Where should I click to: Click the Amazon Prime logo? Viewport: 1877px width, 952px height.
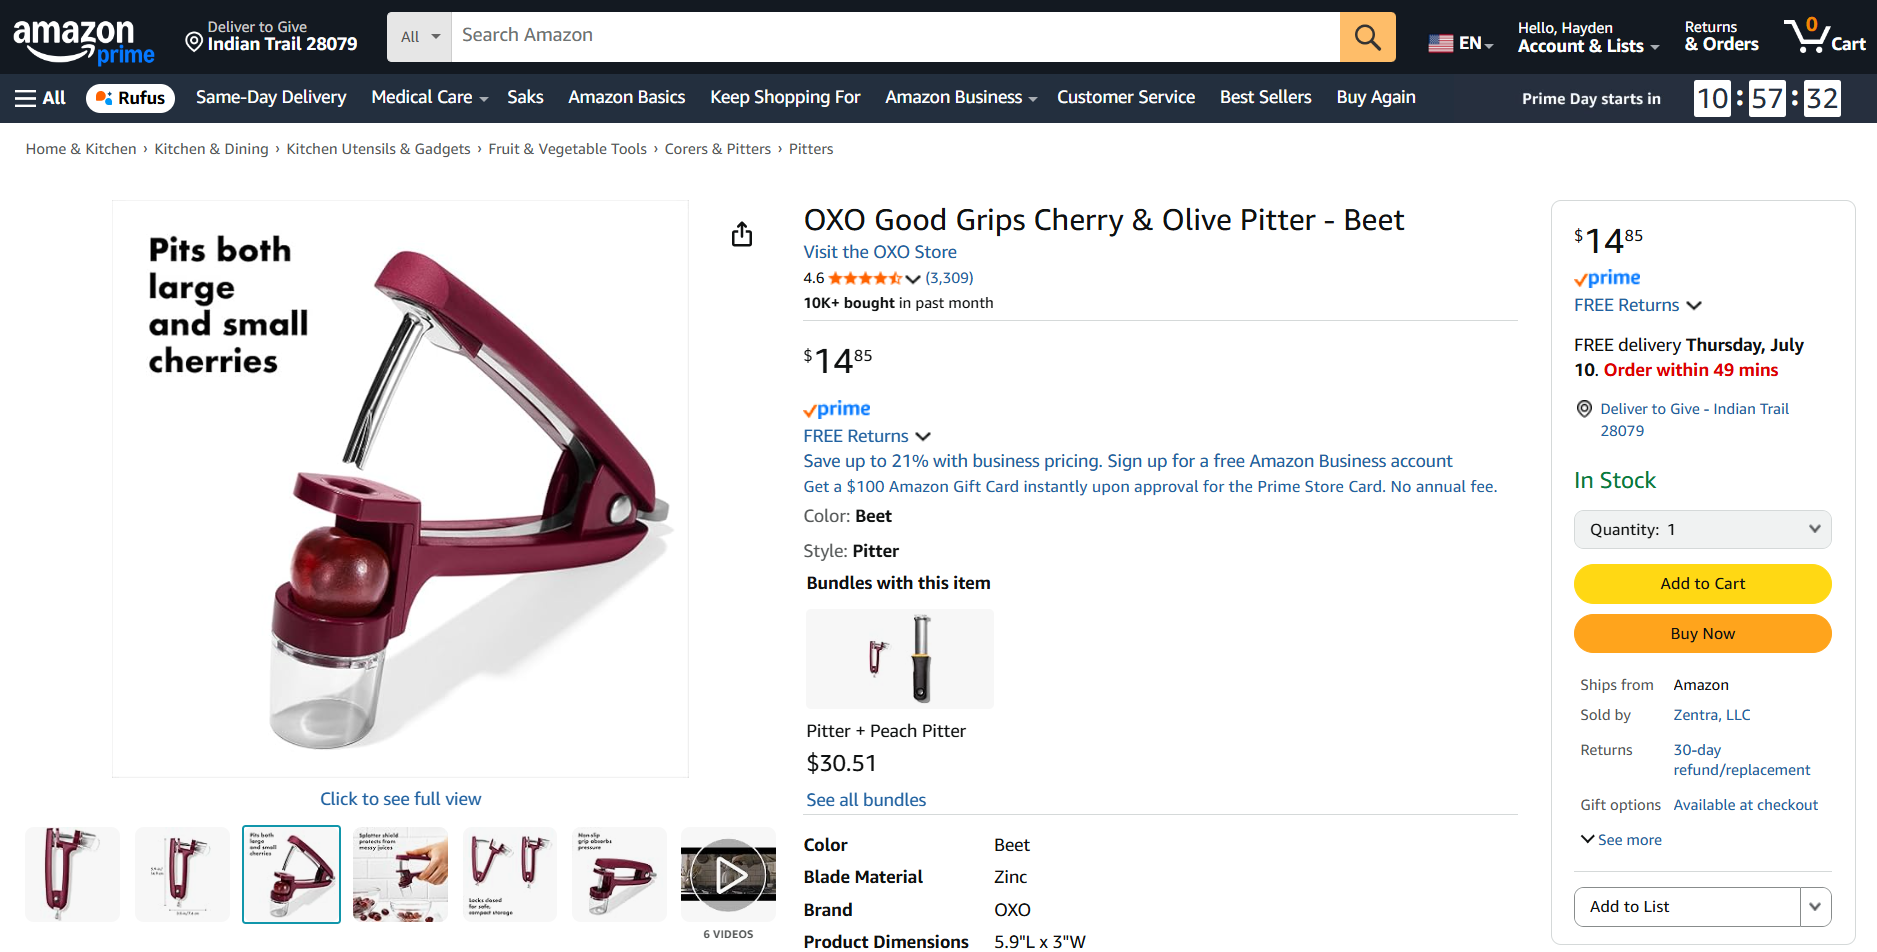coord(84,41)
